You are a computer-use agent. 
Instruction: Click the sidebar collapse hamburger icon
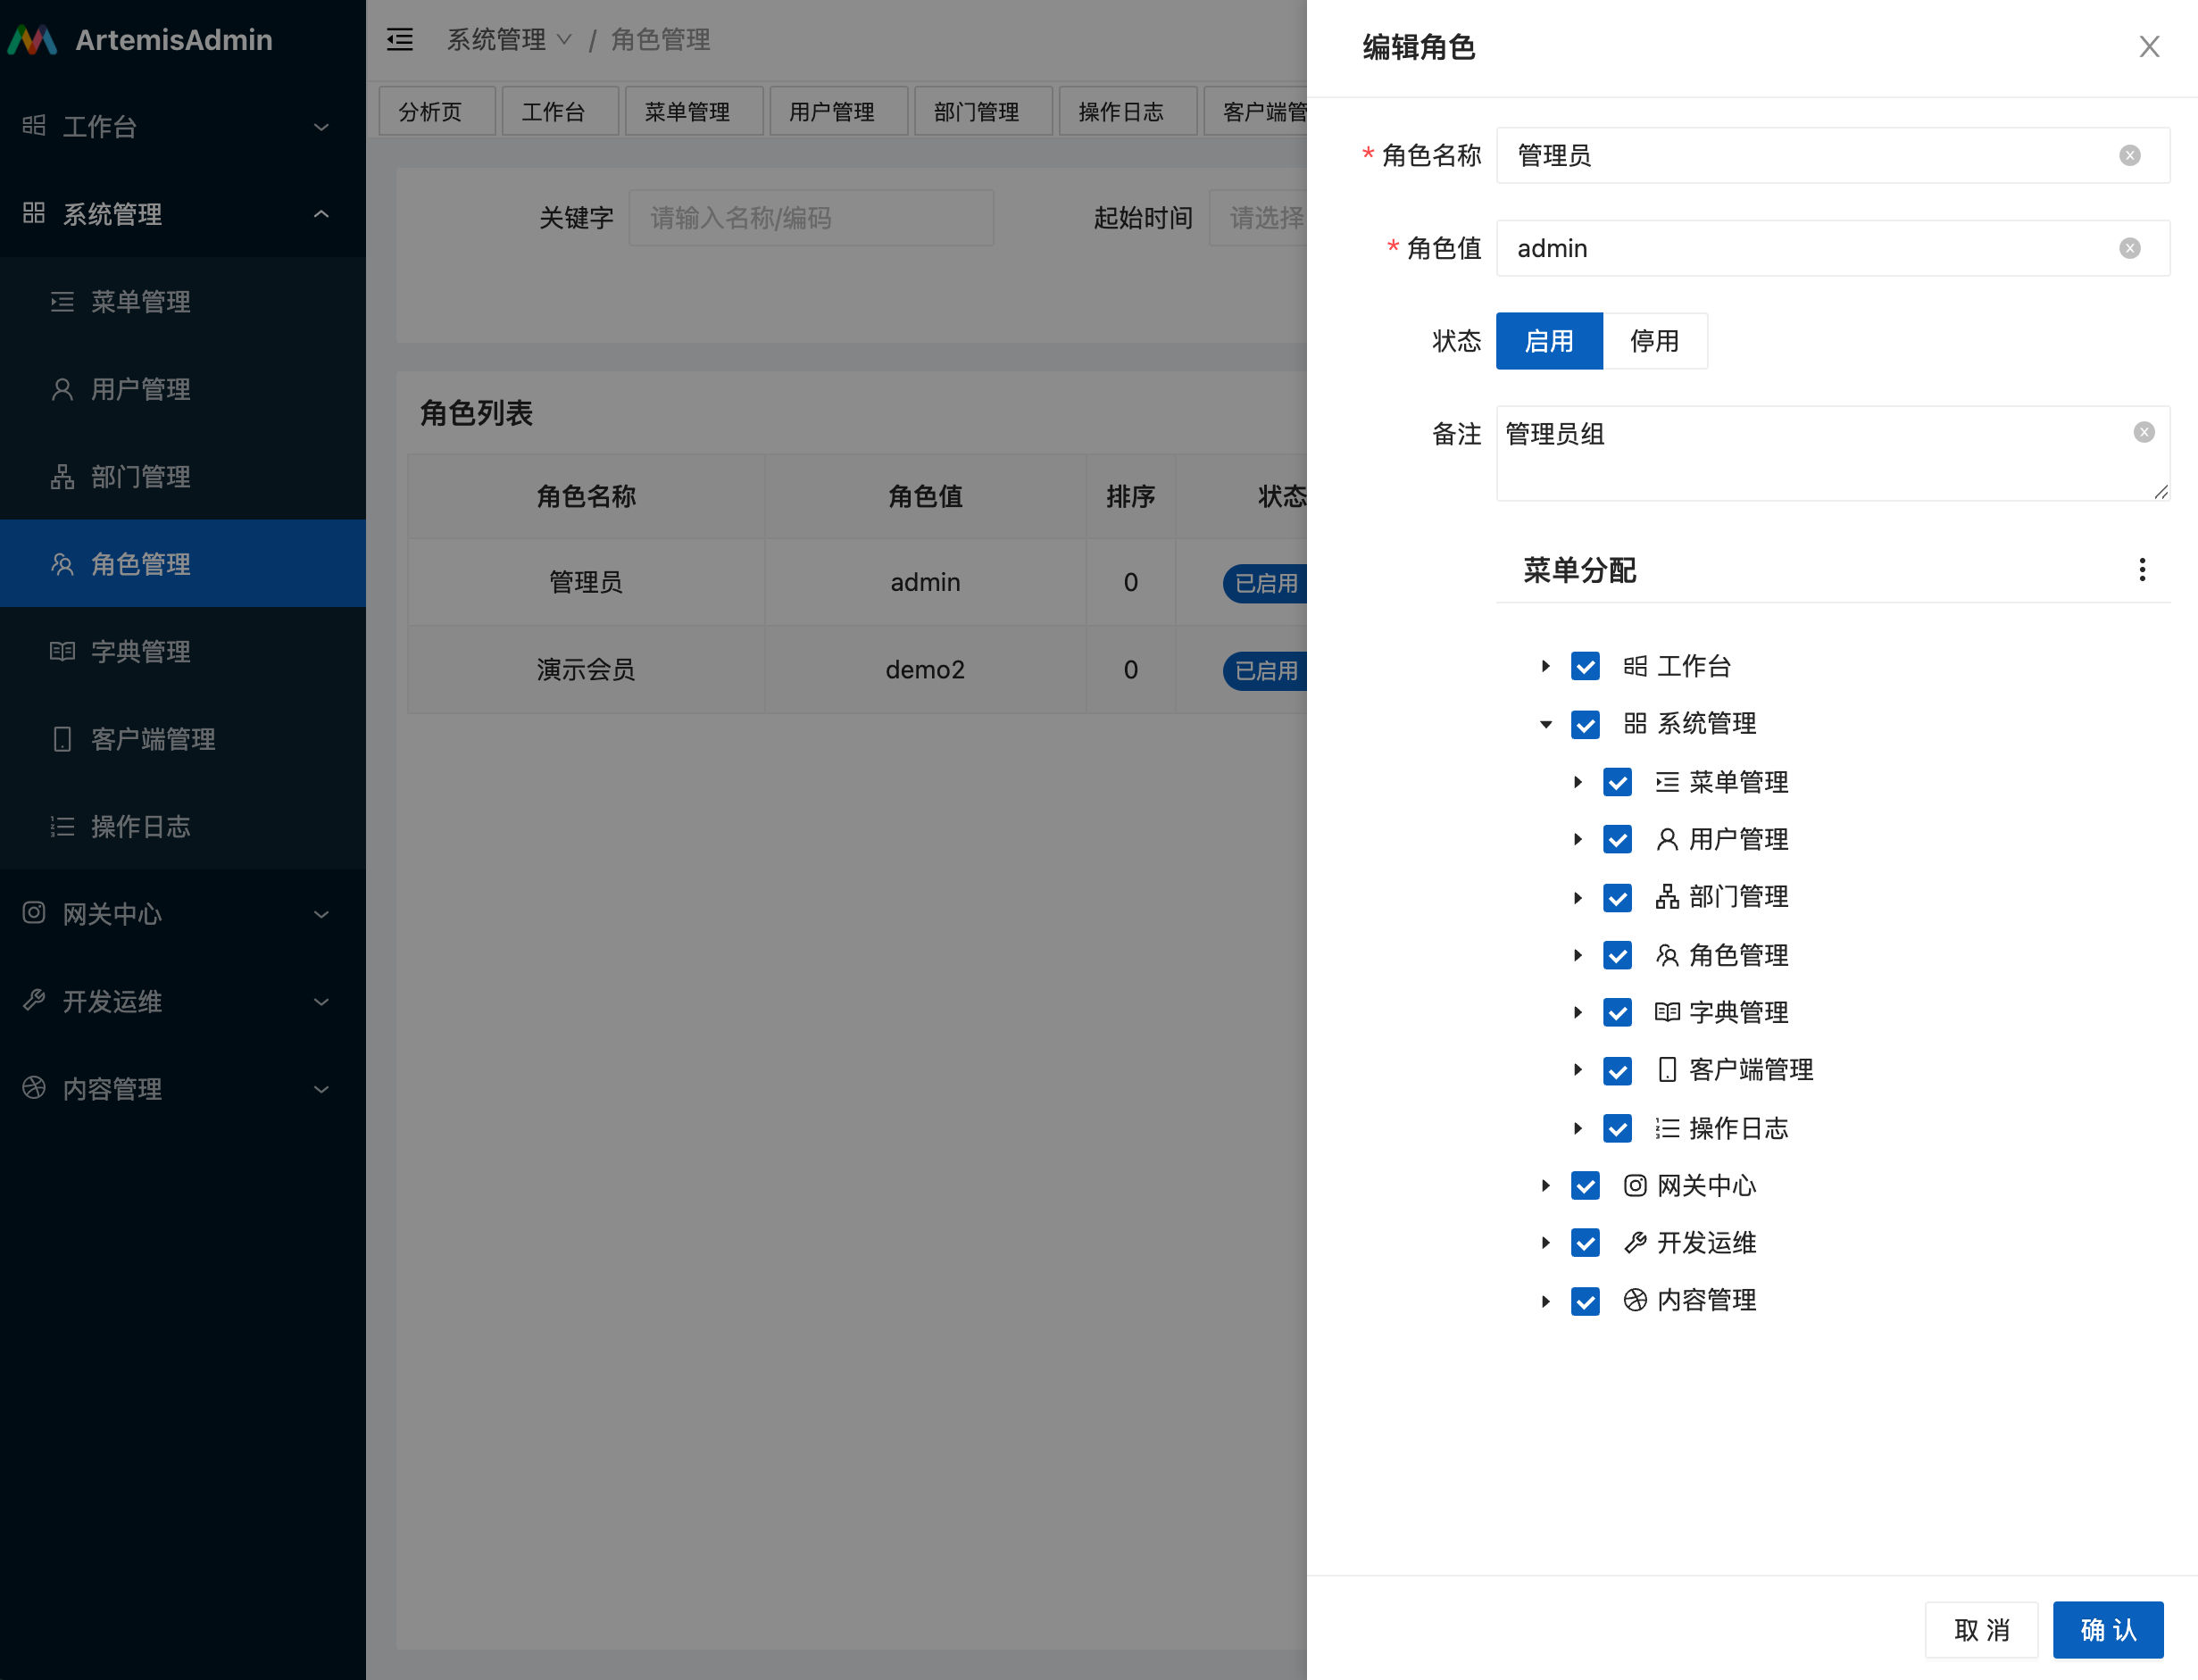400,40
